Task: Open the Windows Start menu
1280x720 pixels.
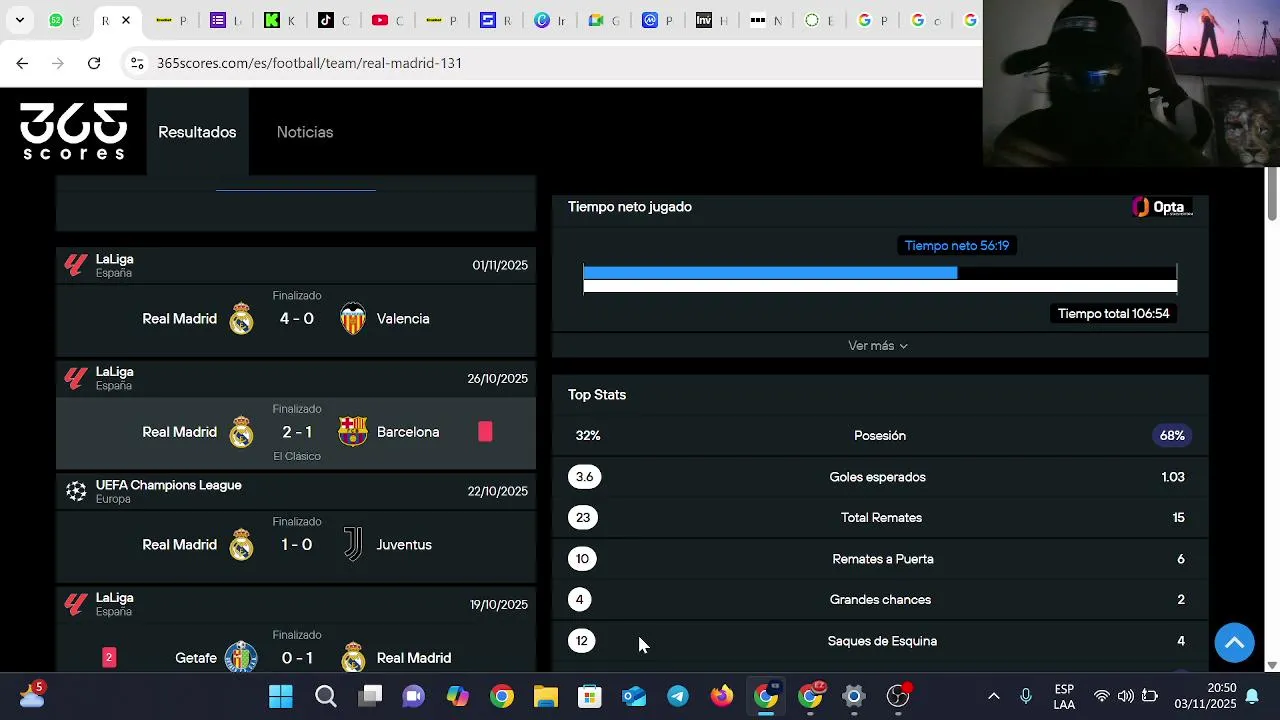Action: 281,696
